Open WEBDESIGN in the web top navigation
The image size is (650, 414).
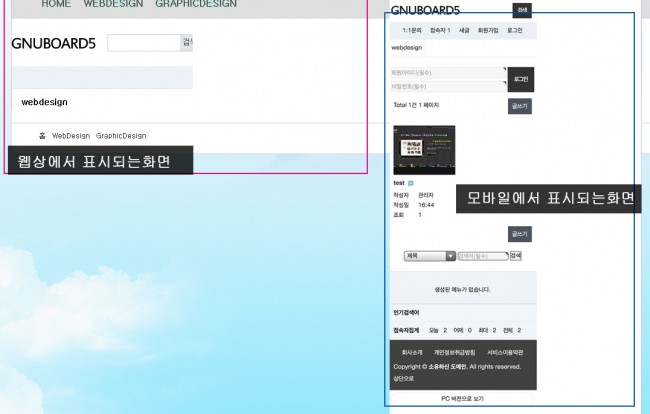113,4
